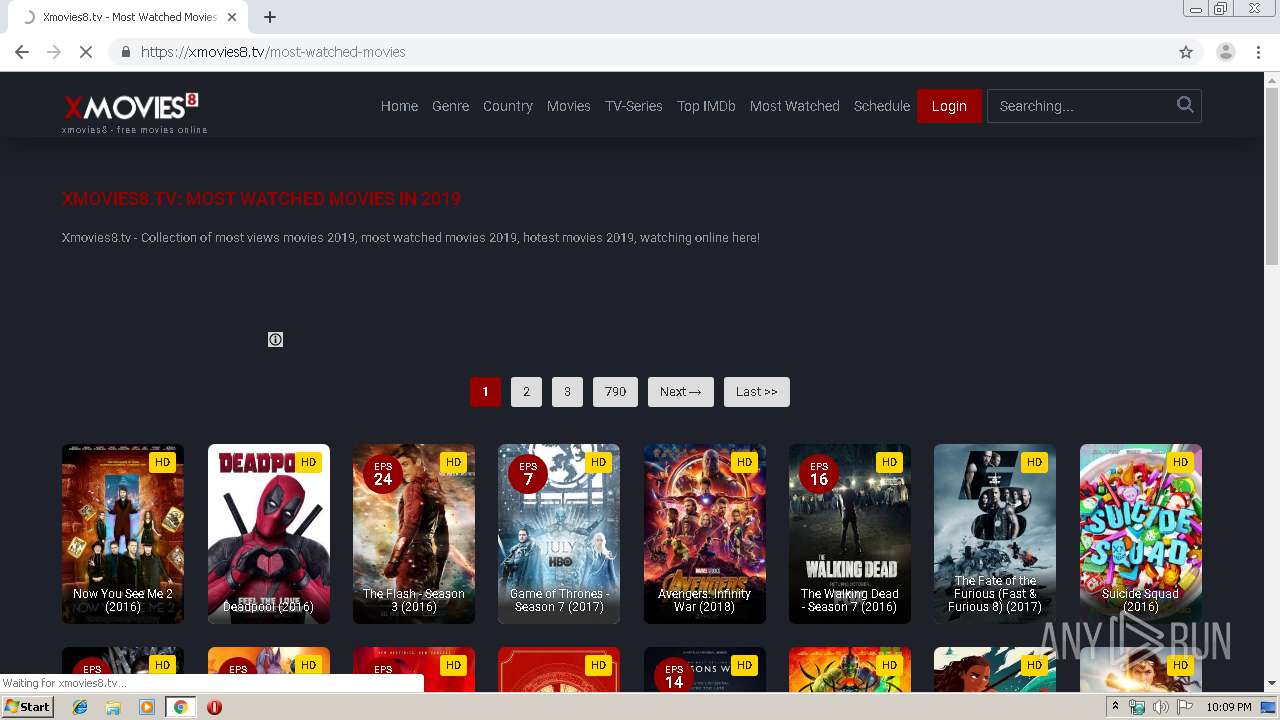Open Game of Thrones Season 7 poster
The height and width of the screenshot is (720, 1280).
coord(559,534)
